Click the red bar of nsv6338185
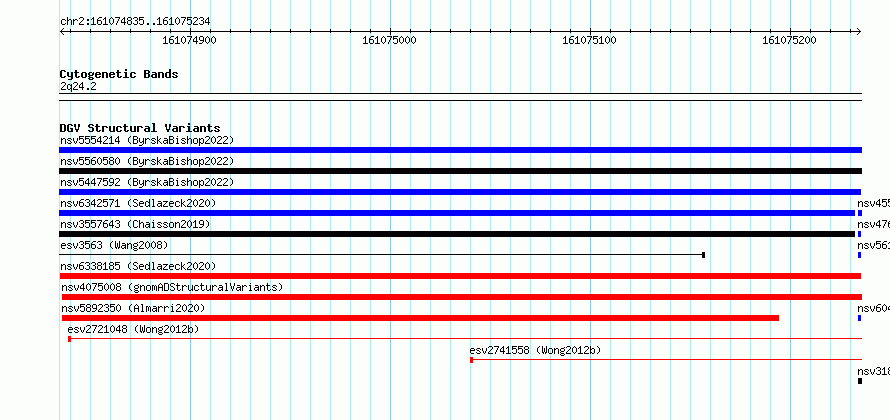 pos(460,276)
